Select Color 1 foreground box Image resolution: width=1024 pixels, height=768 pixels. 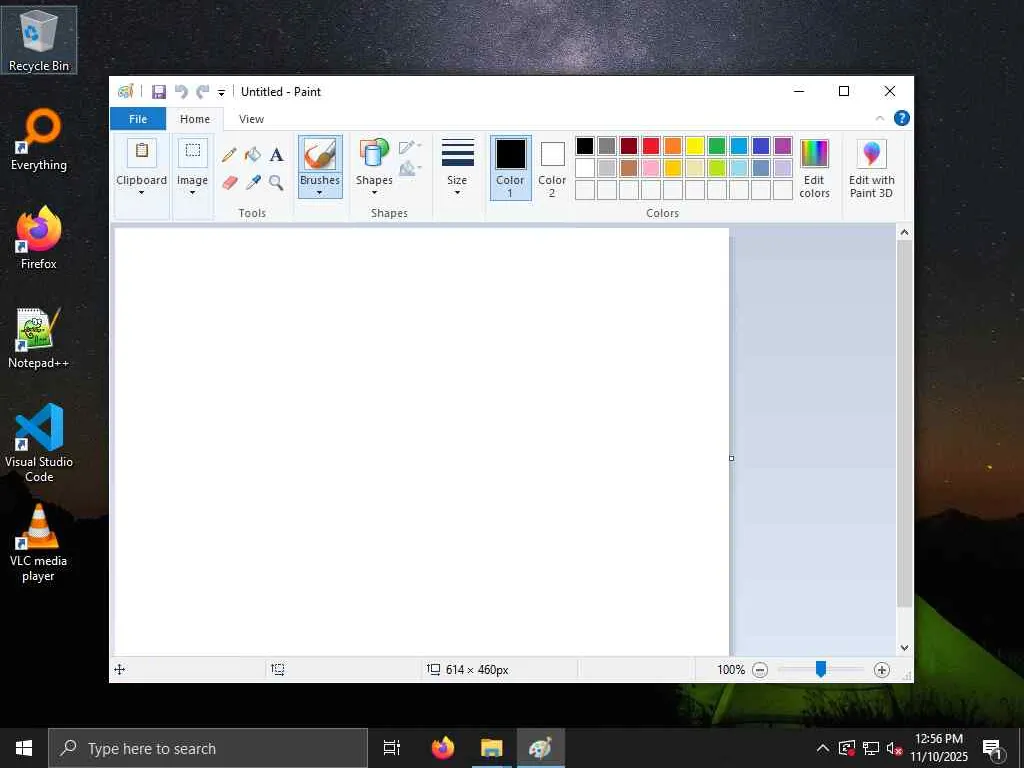[x=510, y=168]
